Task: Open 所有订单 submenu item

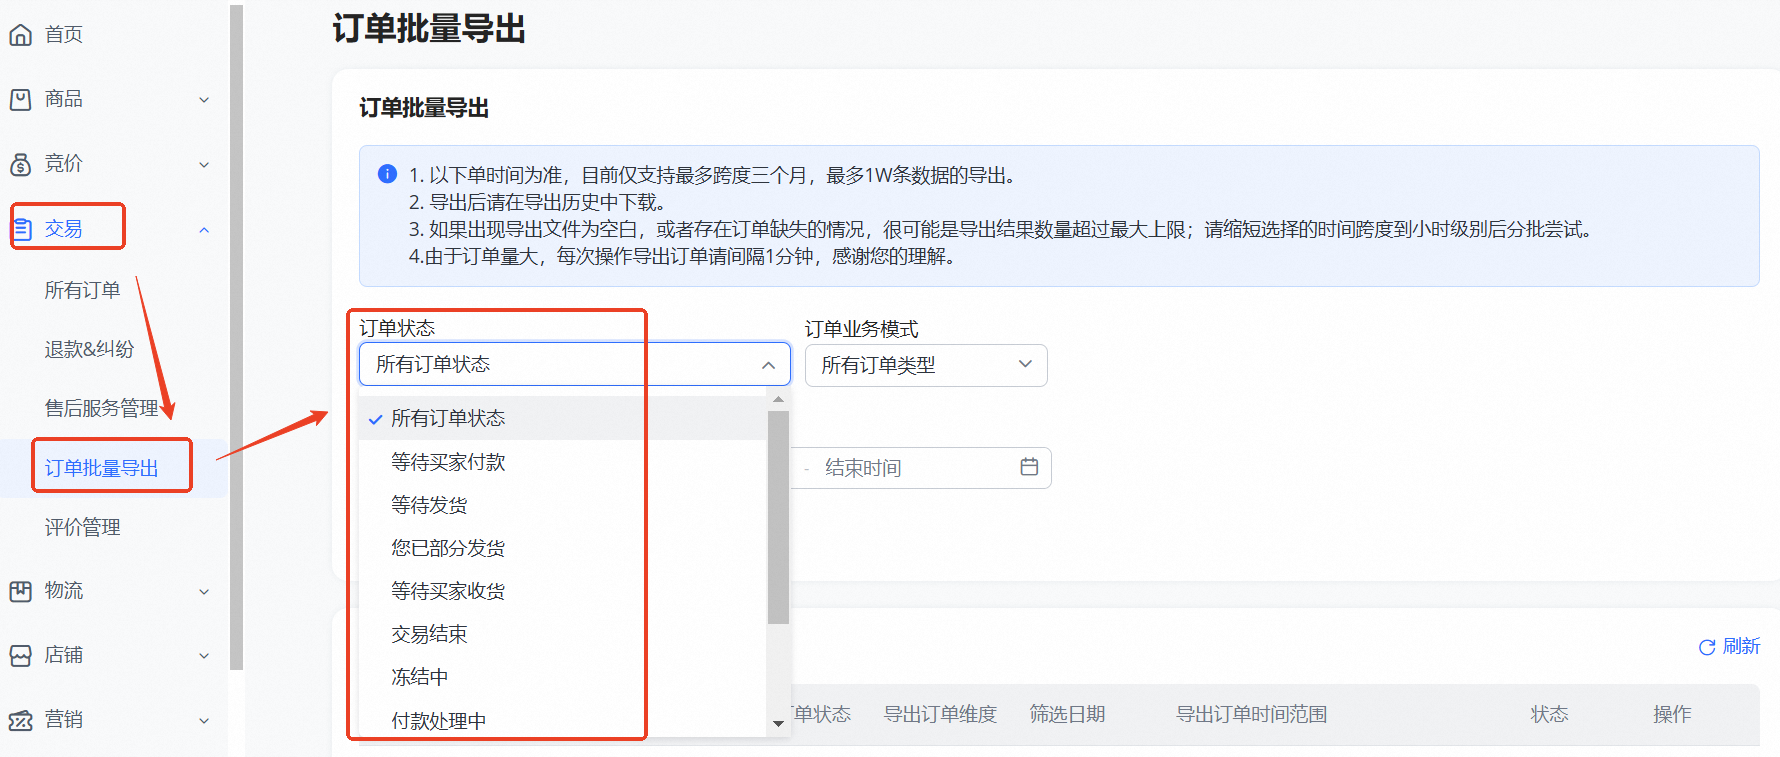Action: [x=82, y=290]
